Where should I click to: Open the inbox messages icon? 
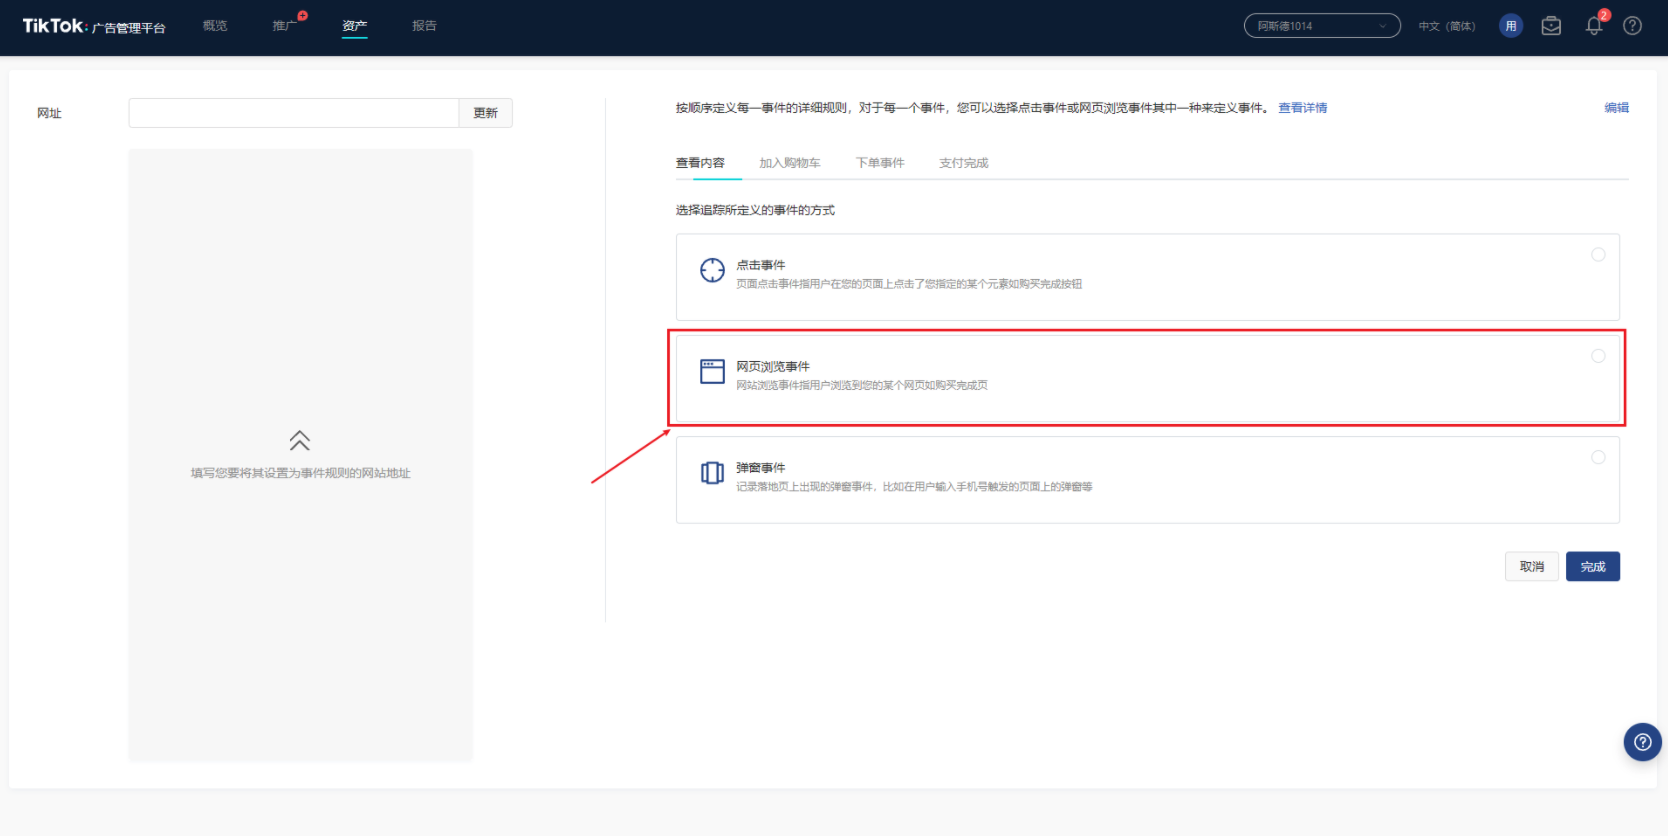coord(1551,26)
